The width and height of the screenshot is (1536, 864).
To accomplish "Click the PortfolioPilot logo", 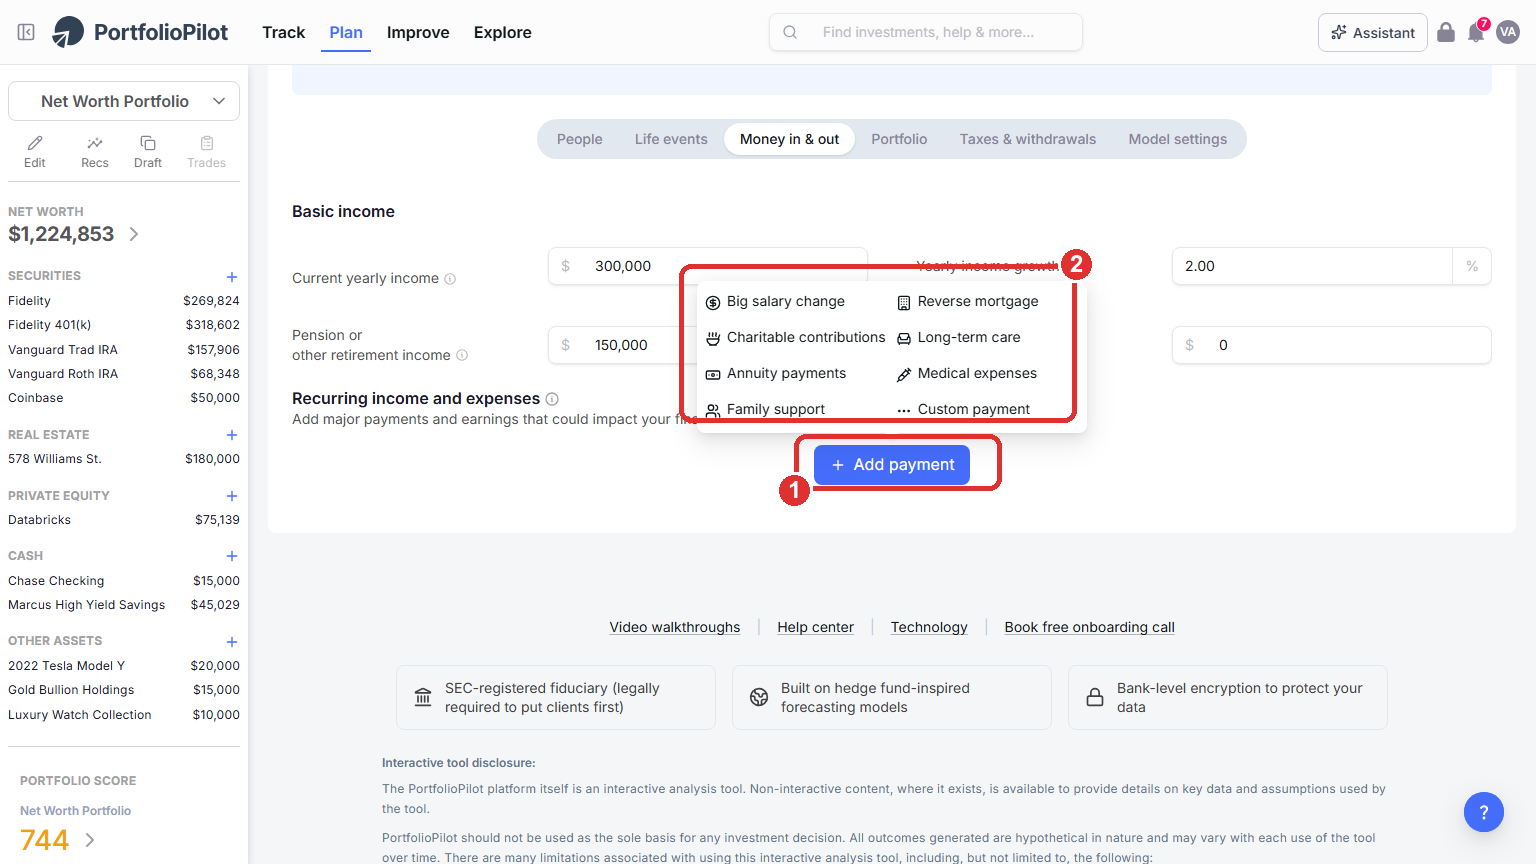I will click(140, 32).
